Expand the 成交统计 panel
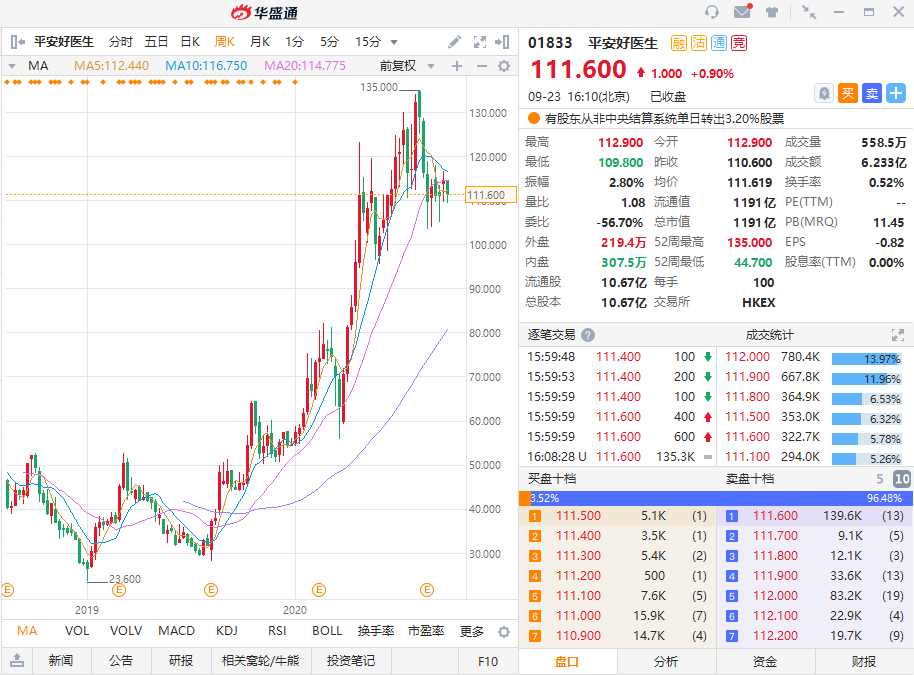 898,335
